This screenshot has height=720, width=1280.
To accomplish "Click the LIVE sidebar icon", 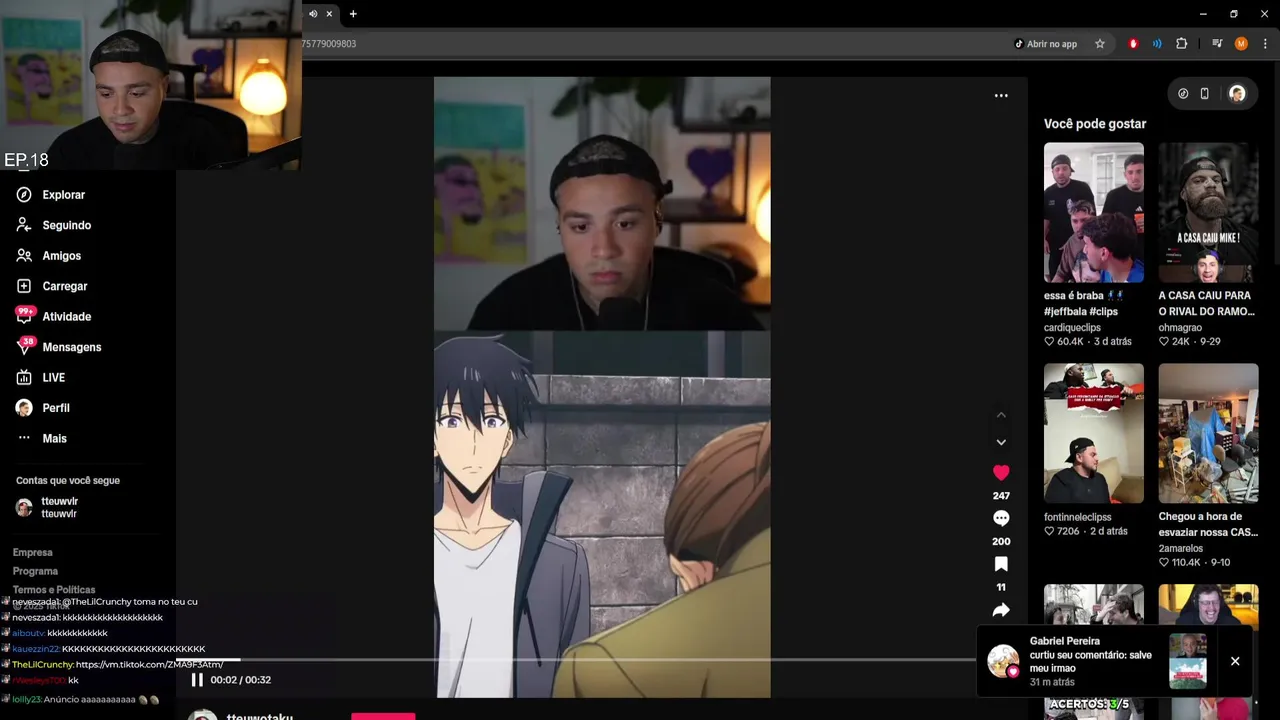I will click(24, 378).
